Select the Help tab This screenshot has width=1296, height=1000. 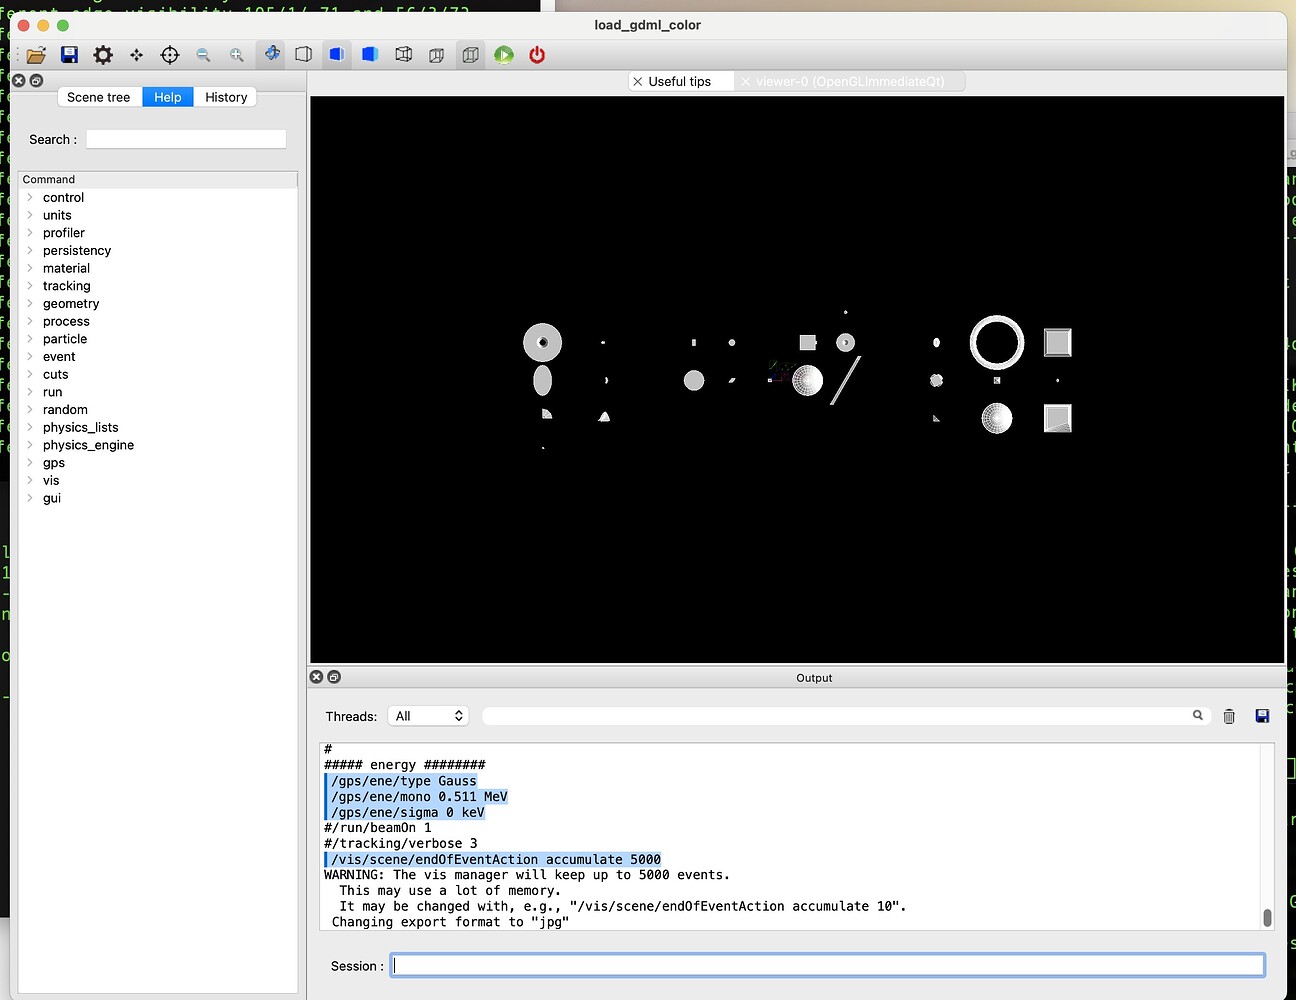167,96
